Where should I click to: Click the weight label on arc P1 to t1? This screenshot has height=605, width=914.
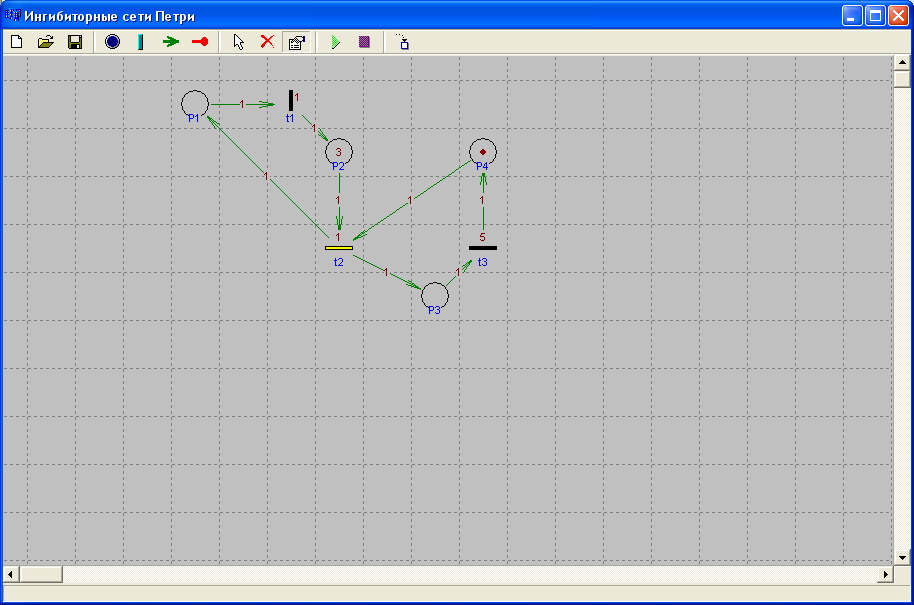242,104
